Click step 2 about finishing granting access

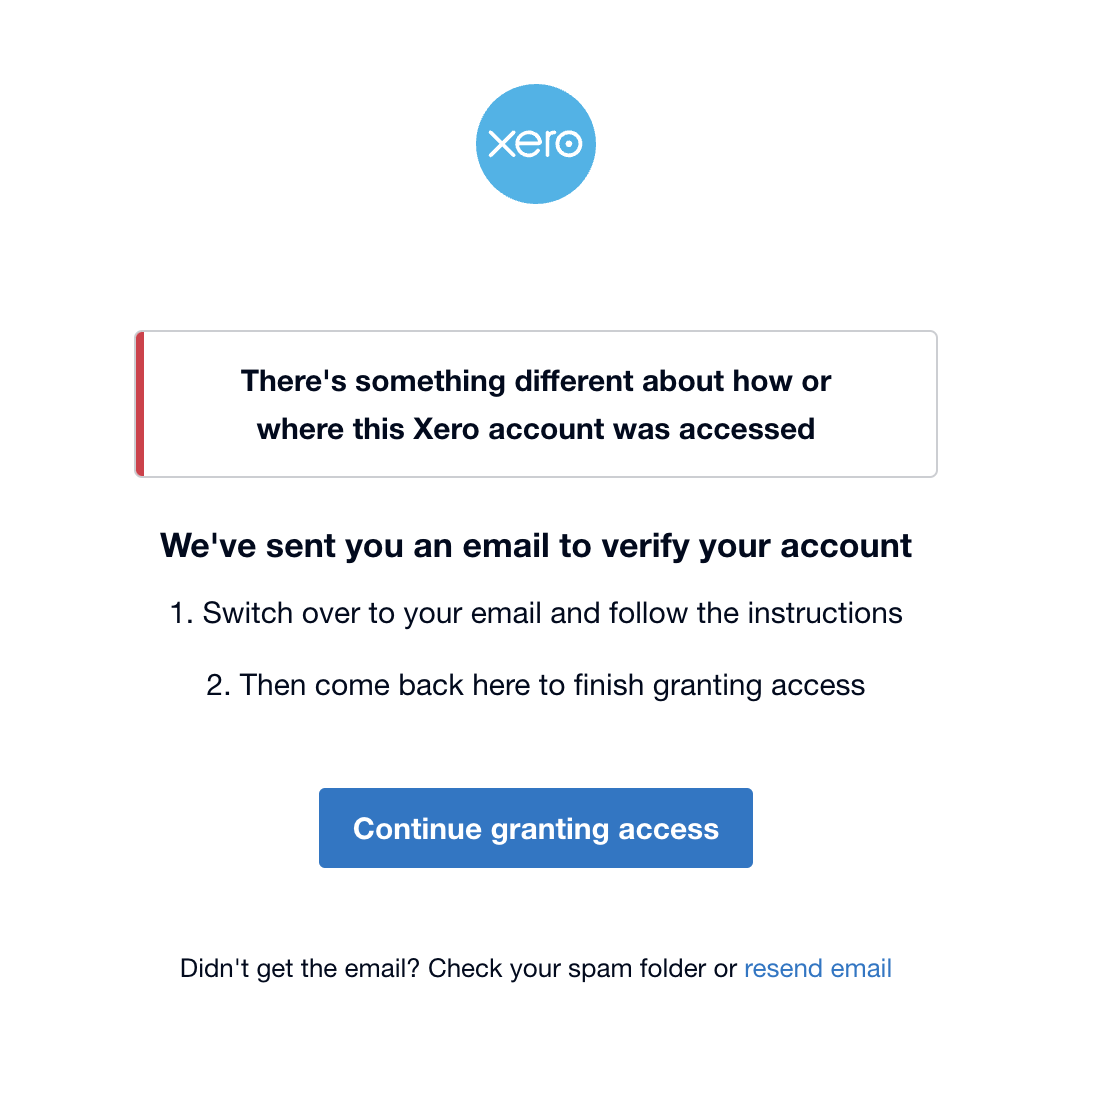click(x=536, y=685)
